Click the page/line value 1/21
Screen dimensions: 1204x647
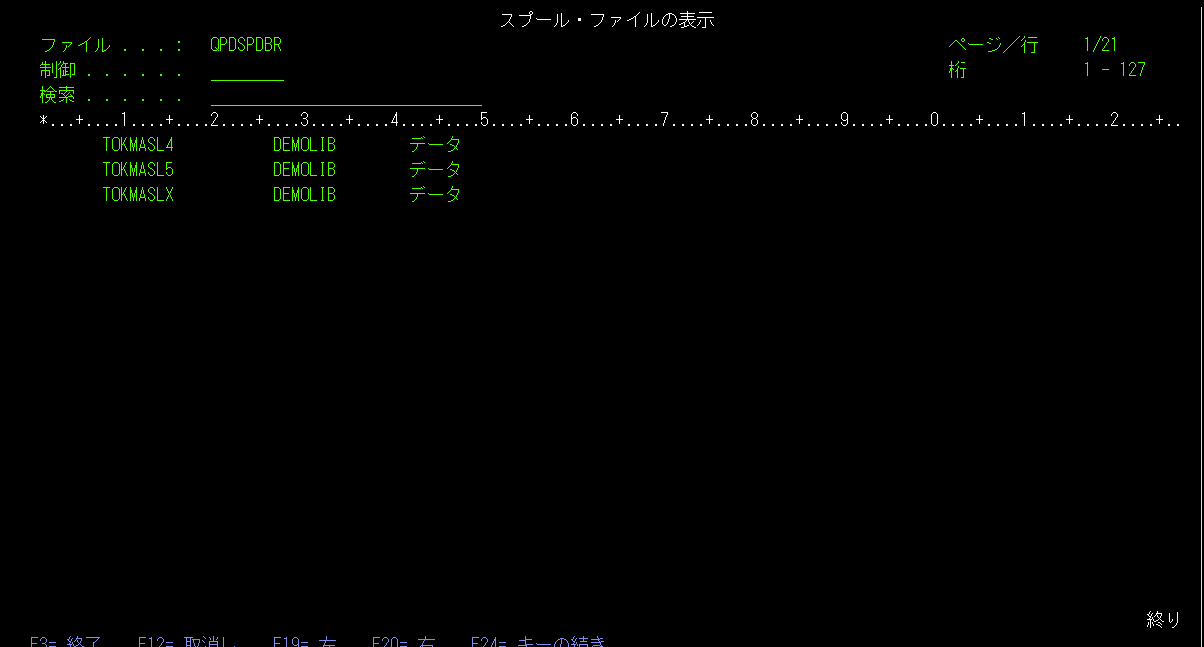1100,45
